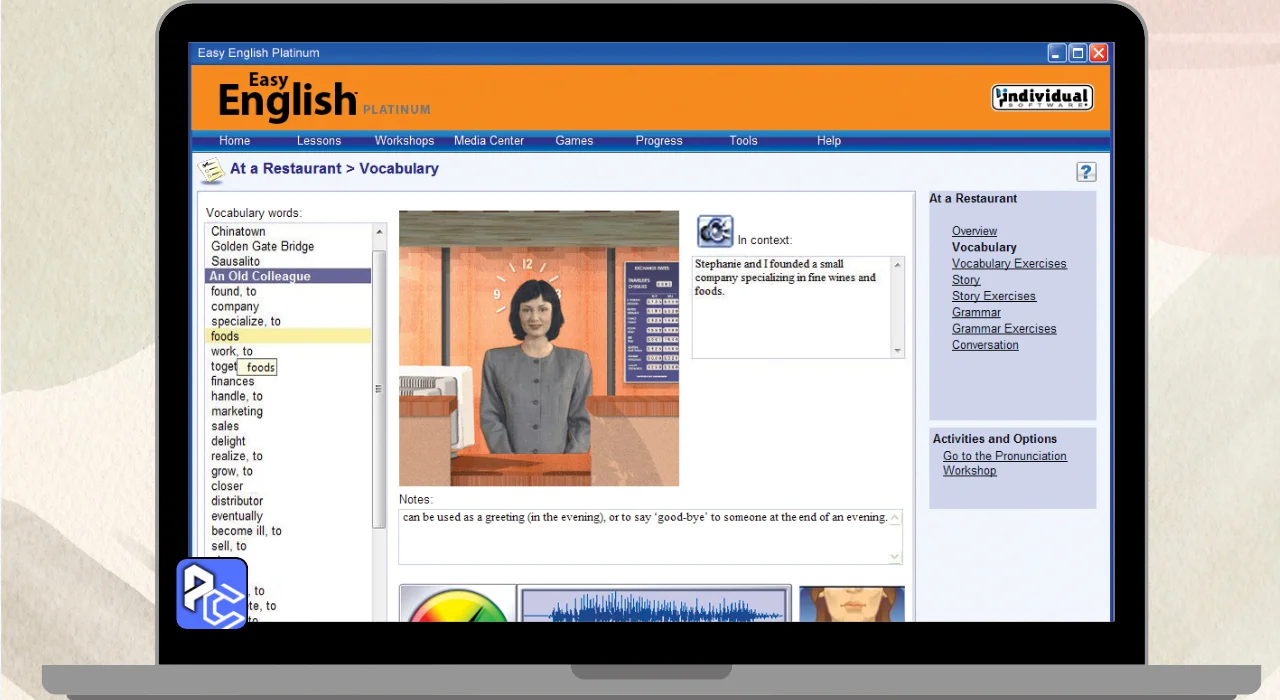Open the Media Center menu
Image resolution: width=1280 pixels, height=700 pixels.
coord(489,141)
